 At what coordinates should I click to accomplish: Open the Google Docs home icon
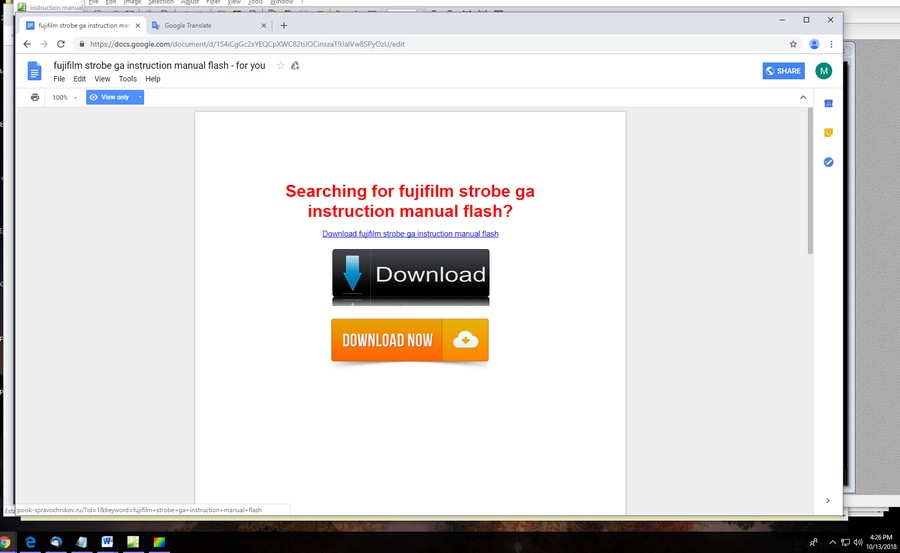point(34,71)
